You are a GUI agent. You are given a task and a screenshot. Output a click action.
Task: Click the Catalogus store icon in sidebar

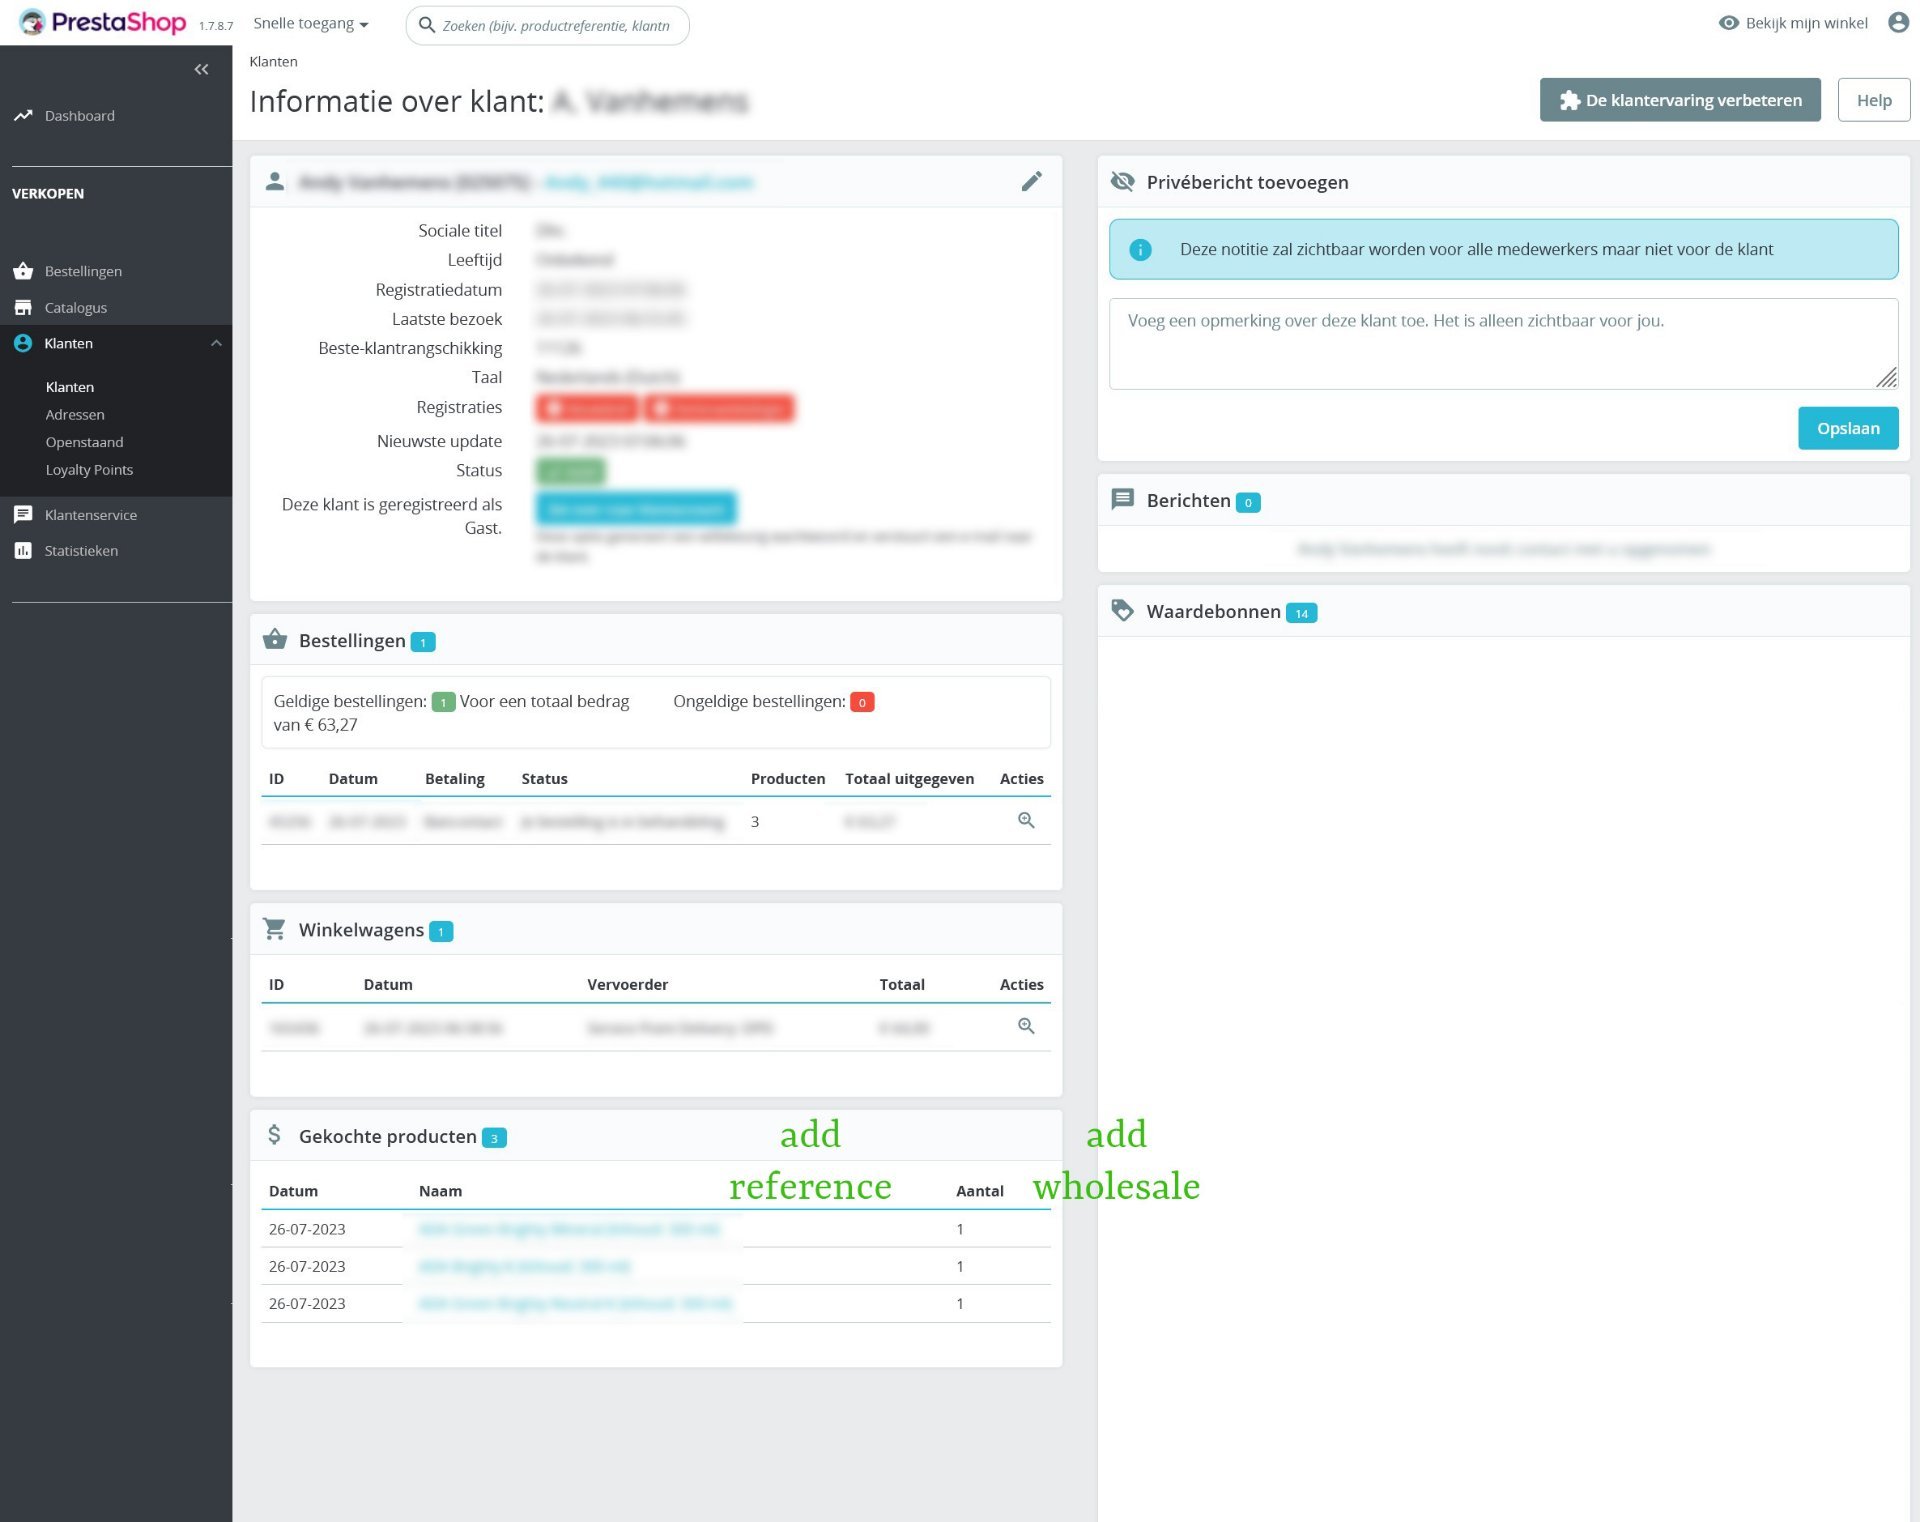(x=23, y=307)
